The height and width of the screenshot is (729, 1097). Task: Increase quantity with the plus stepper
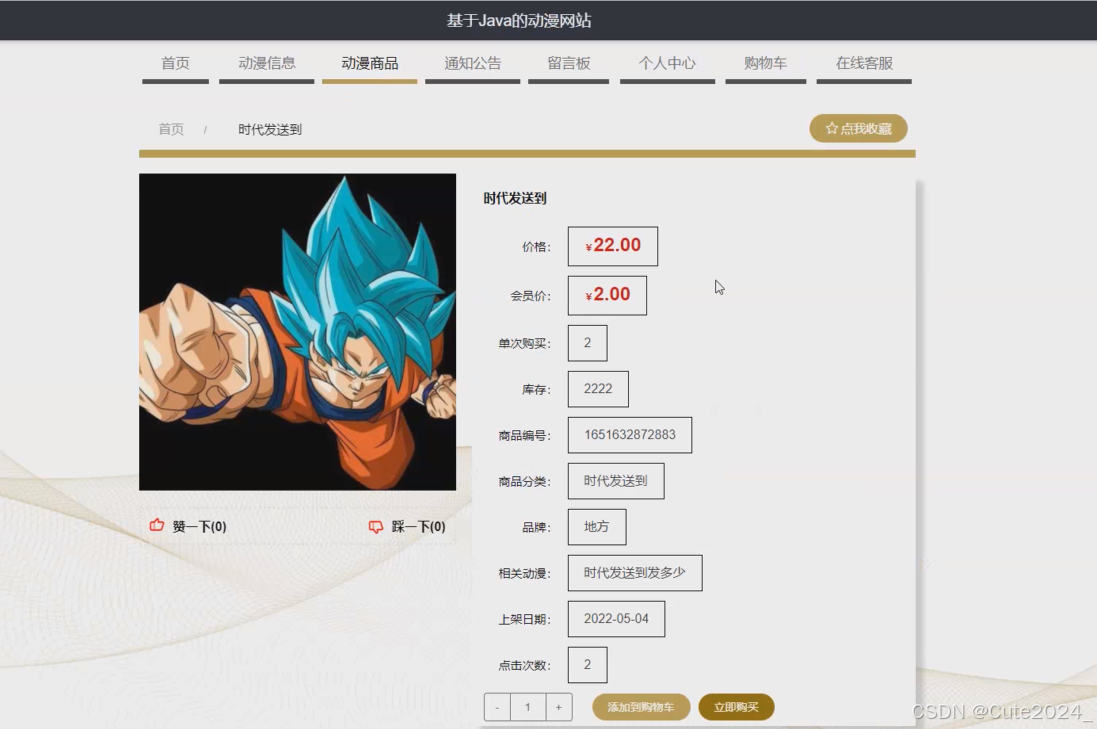[559, 707]
